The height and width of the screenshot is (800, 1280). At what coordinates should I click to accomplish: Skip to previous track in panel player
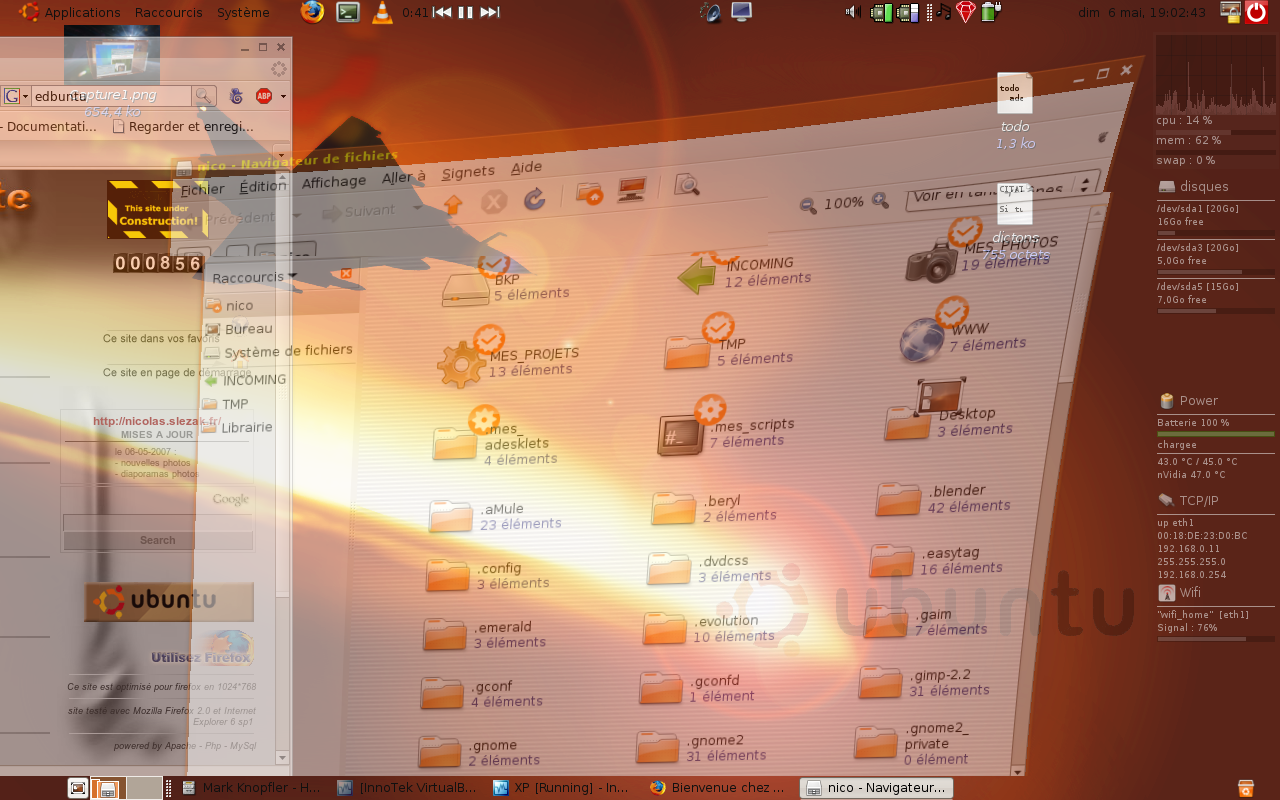pos(442,13)
